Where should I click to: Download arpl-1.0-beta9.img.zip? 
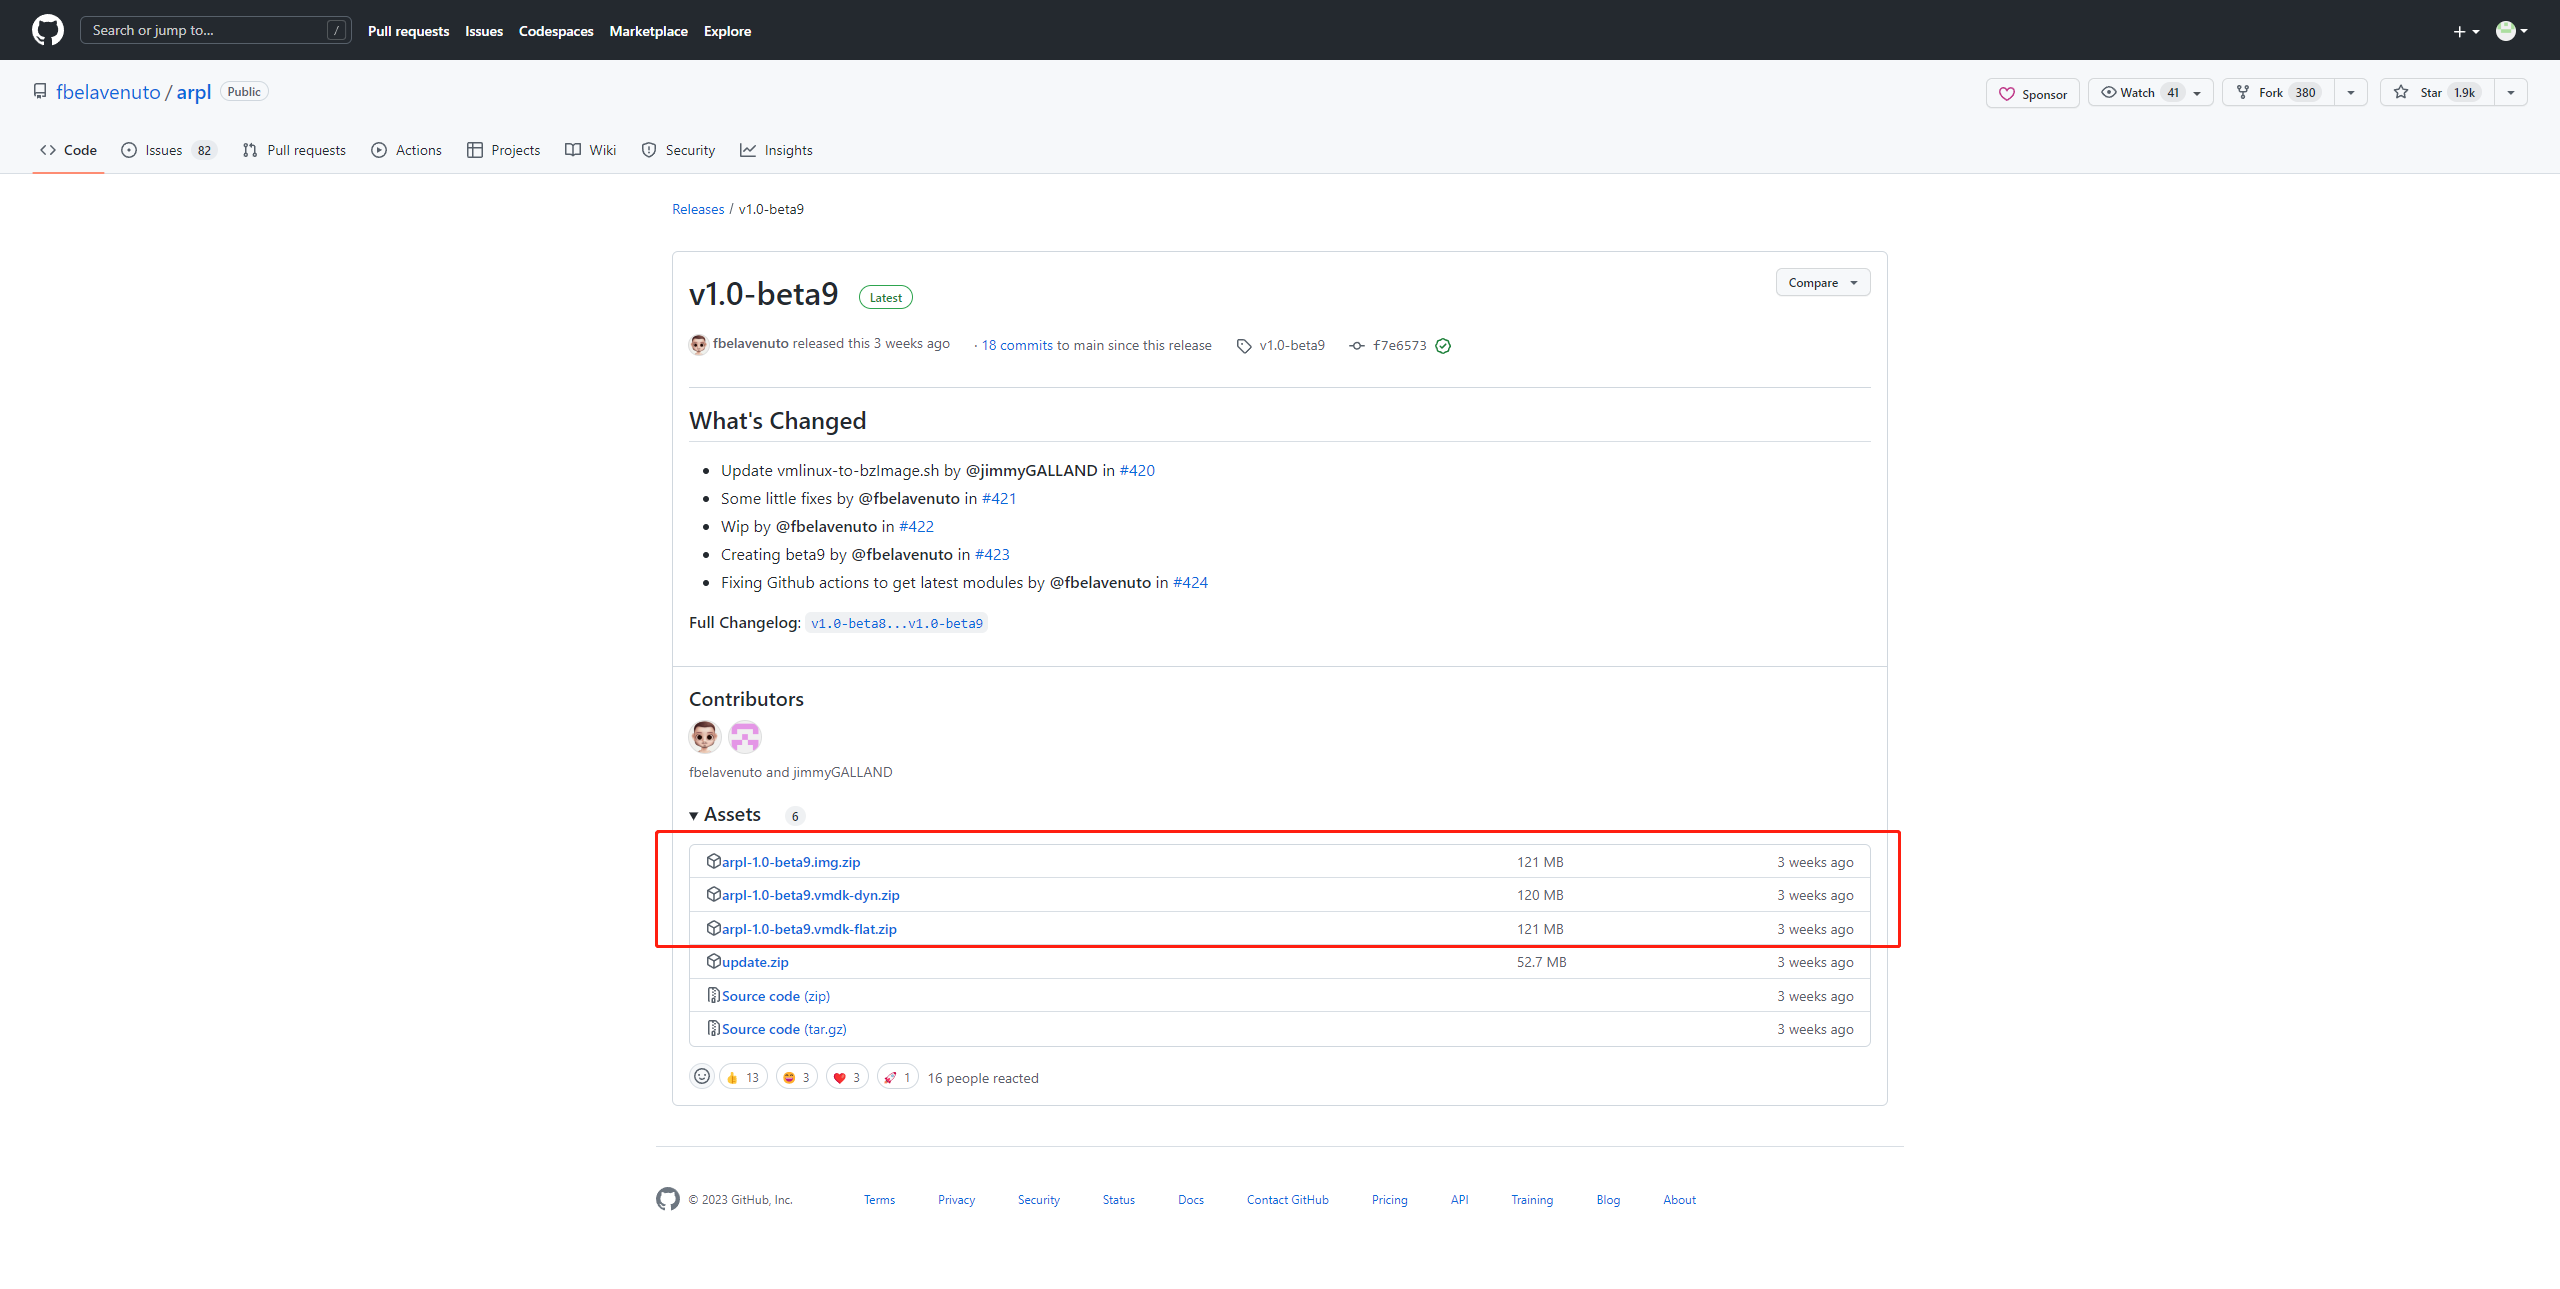click(x=790, y=862)
